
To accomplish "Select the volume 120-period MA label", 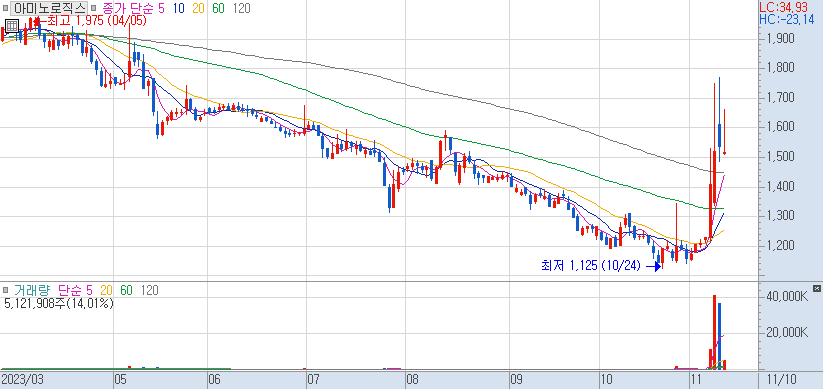I will [x=150, y=290].
